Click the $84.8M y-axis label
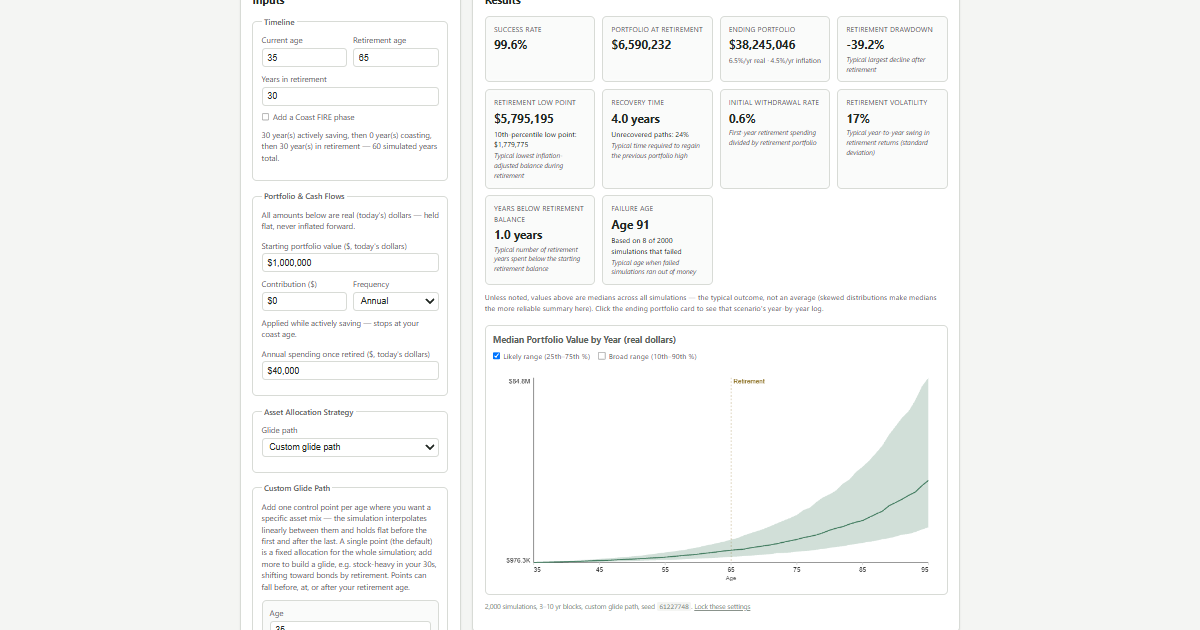1200x630 pixels. pos(519,382)
